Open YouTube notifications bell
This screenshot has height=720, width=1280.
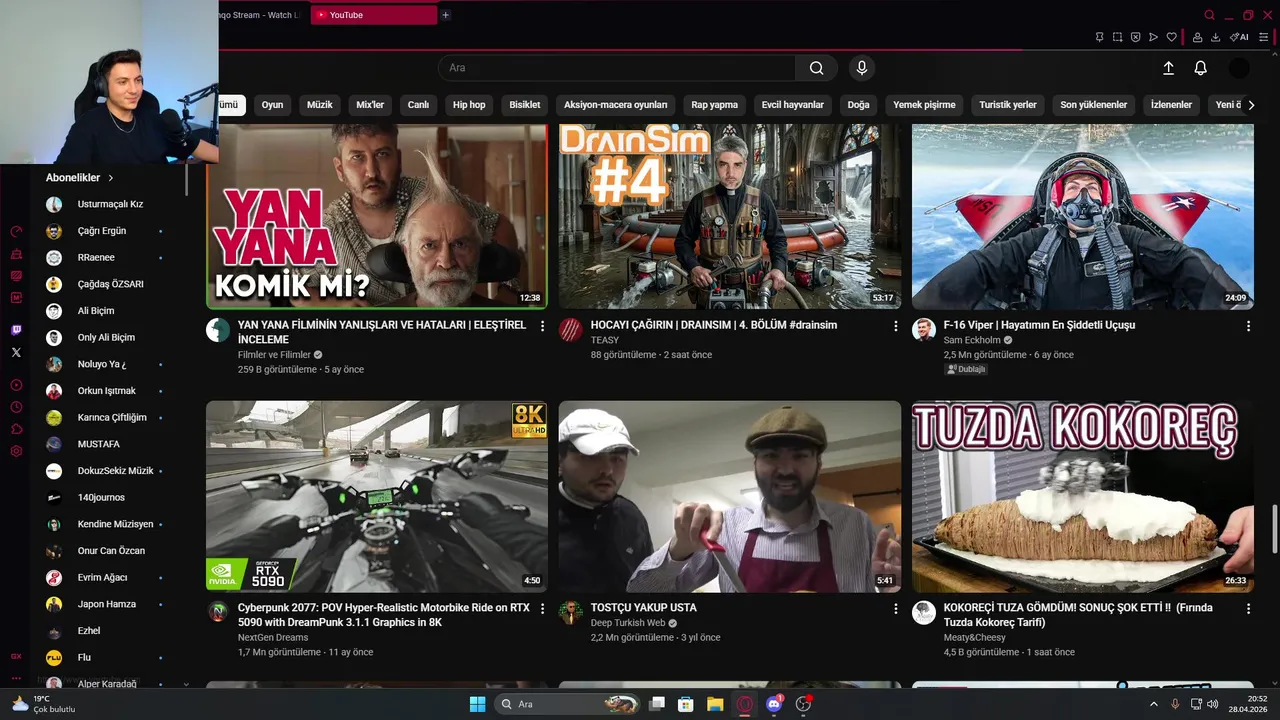[x=1200, y=68]
